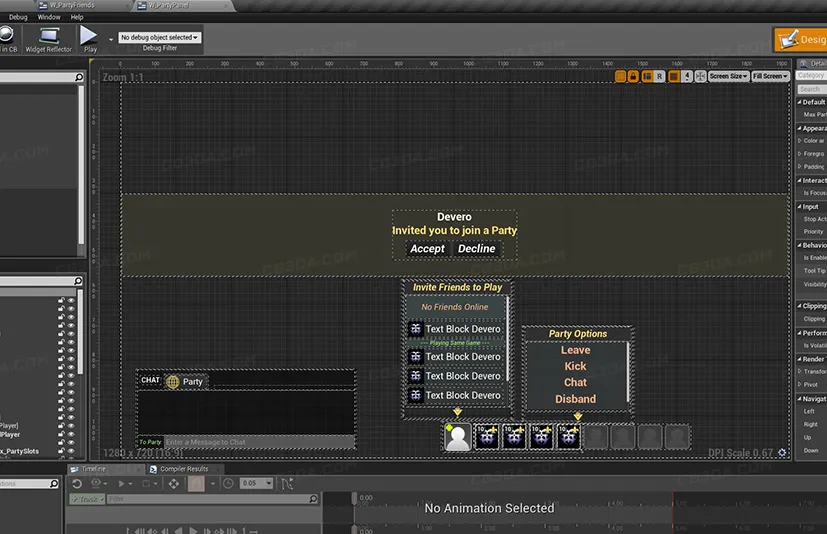
Task: Click the timeline playhead marker at 0.00
Action: 354,498
